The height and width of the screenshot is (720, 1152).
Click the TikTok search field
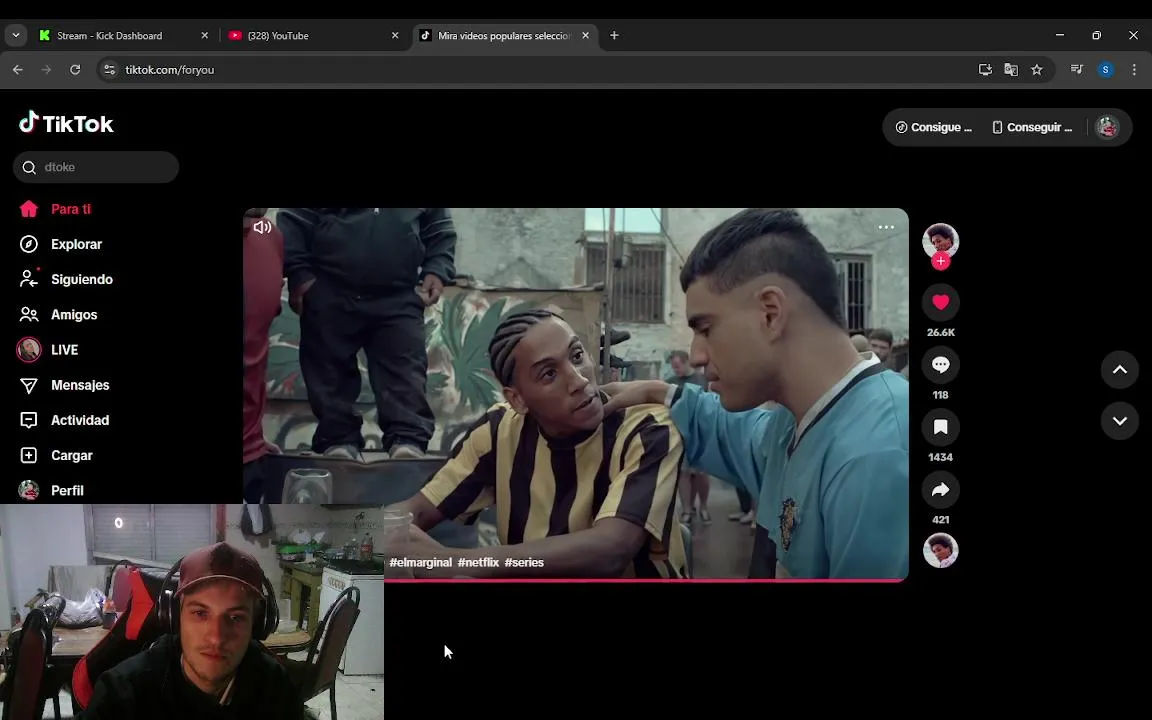click(96, 168)
